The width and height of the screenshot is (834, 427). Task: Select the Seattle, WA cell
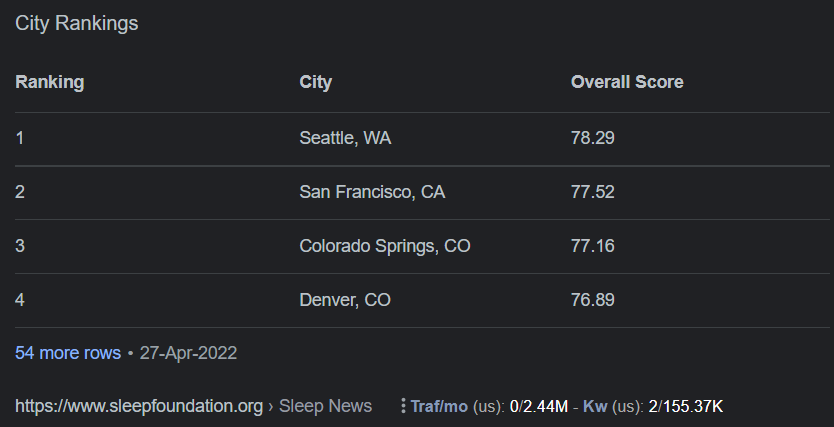(345, 138)
